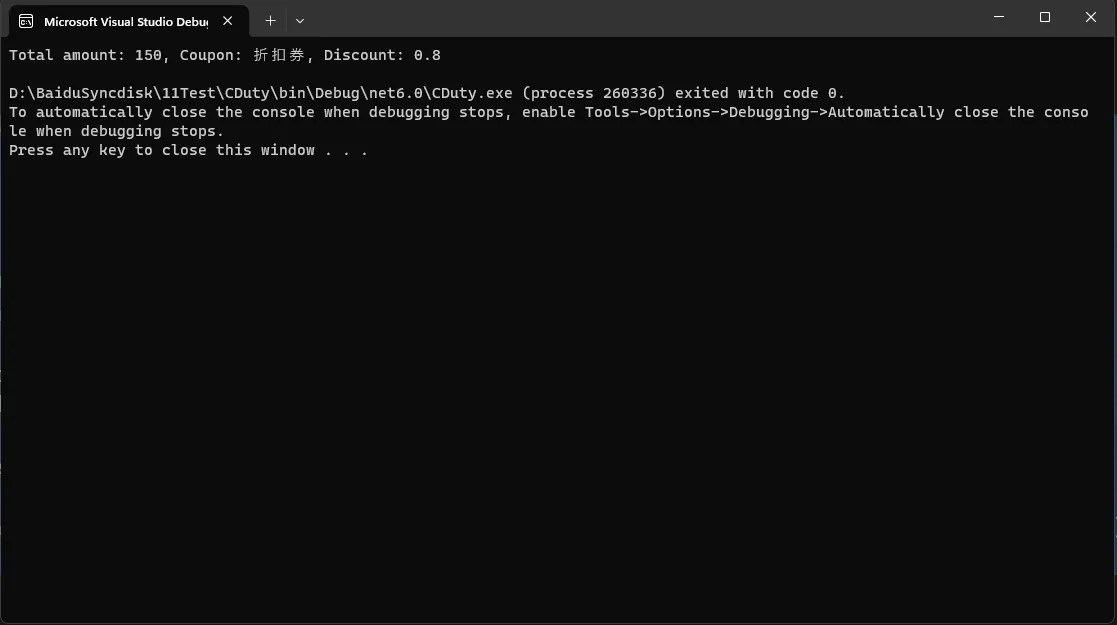Click the CDuty.exe file path text

(260, 93)
